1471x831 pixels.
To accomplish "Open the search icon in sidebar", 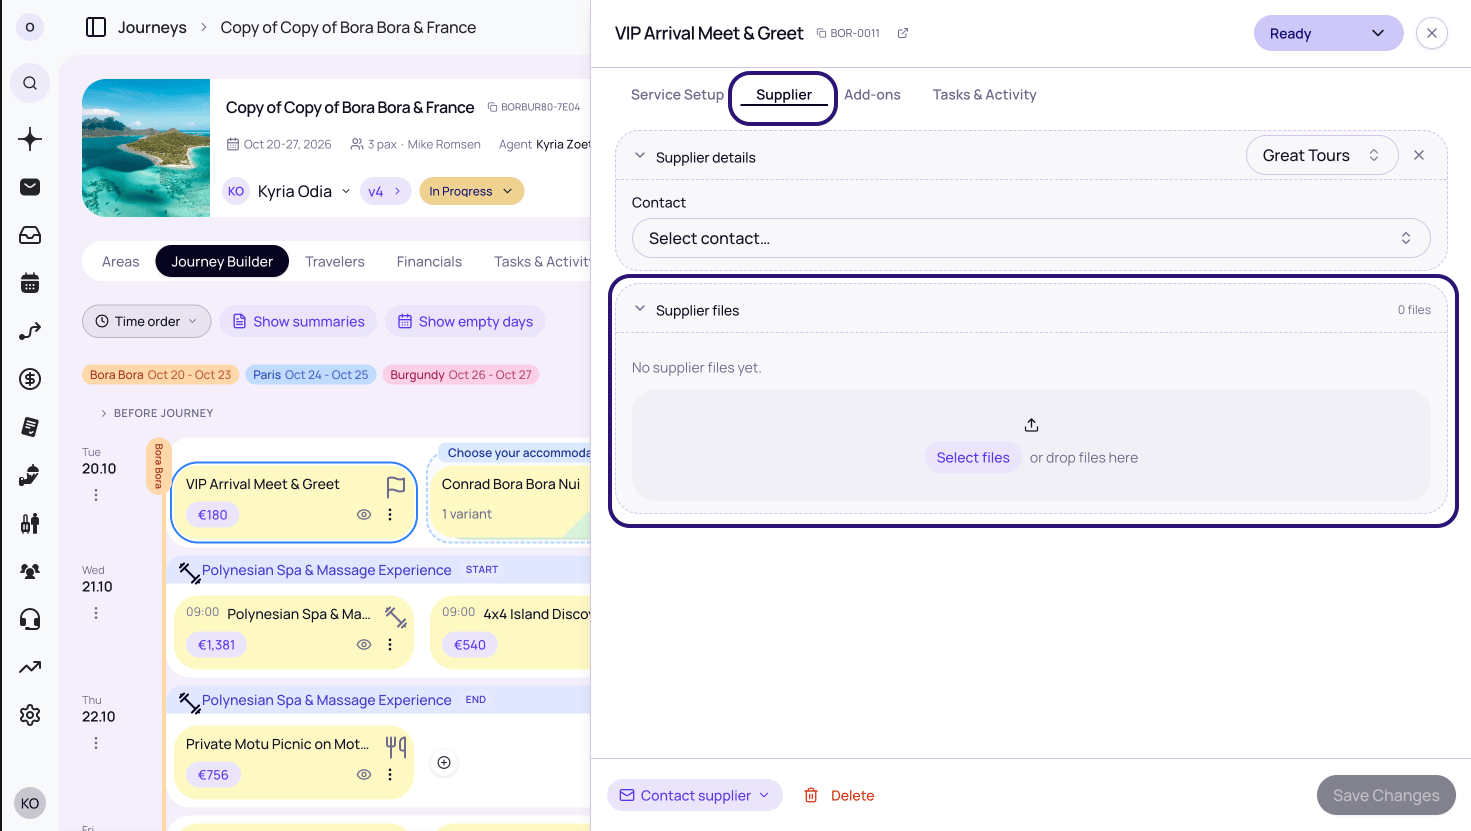I will click(x=30, y=83).
